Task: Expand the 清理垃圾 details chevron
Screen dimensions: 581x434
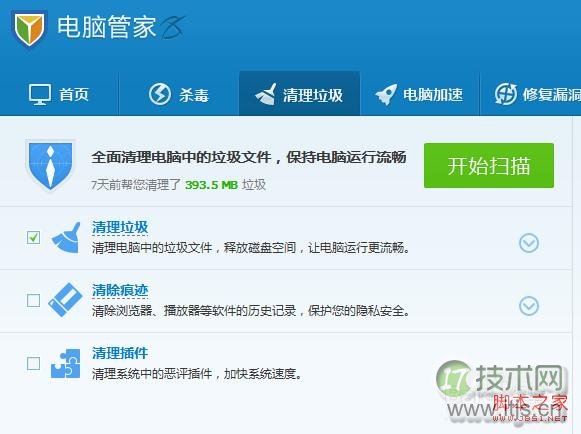Action: pos(529,243)
